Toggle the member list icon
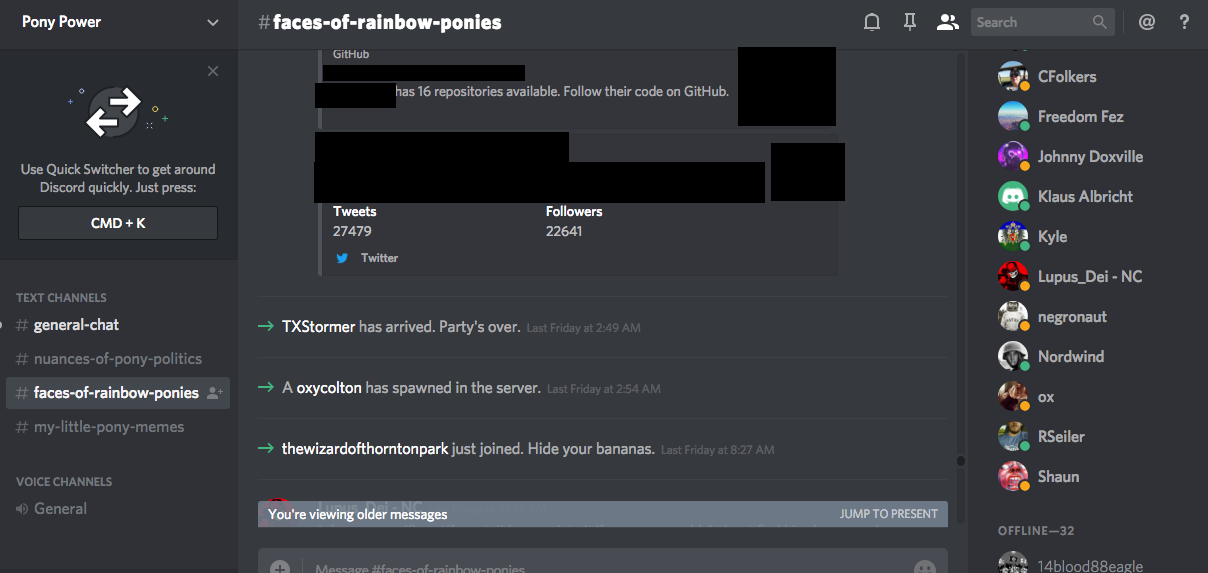 point(947,22)
